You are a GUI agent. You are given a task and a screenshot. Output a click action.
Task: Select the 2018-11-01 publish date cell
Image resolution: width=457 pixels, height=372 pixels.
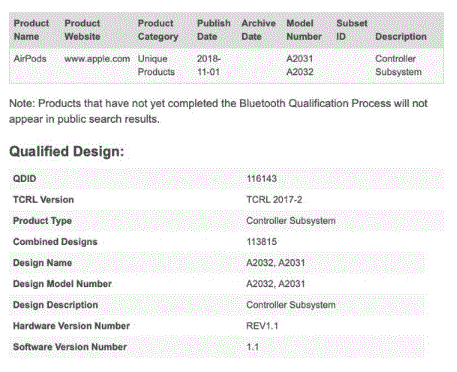point(208,65)
